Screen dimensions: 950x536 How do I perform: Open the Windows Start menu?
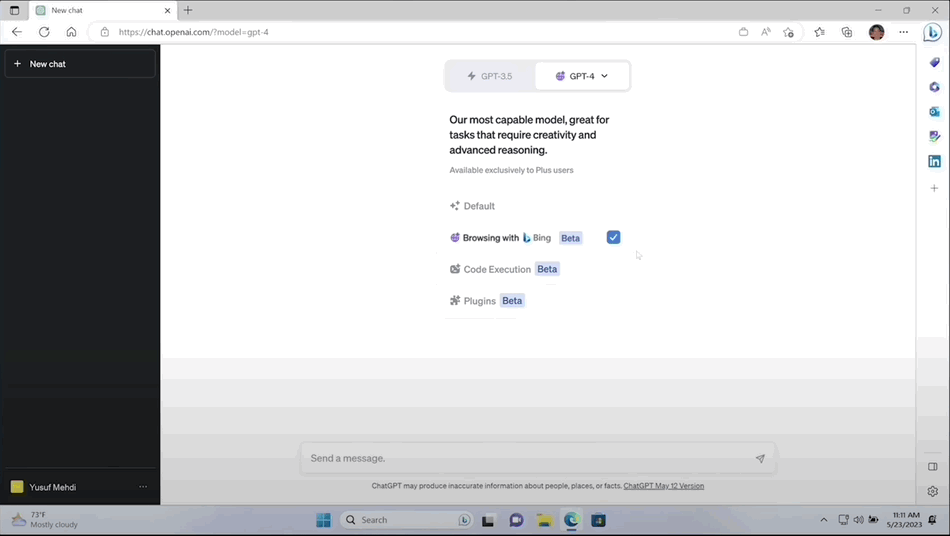point(324,520)
